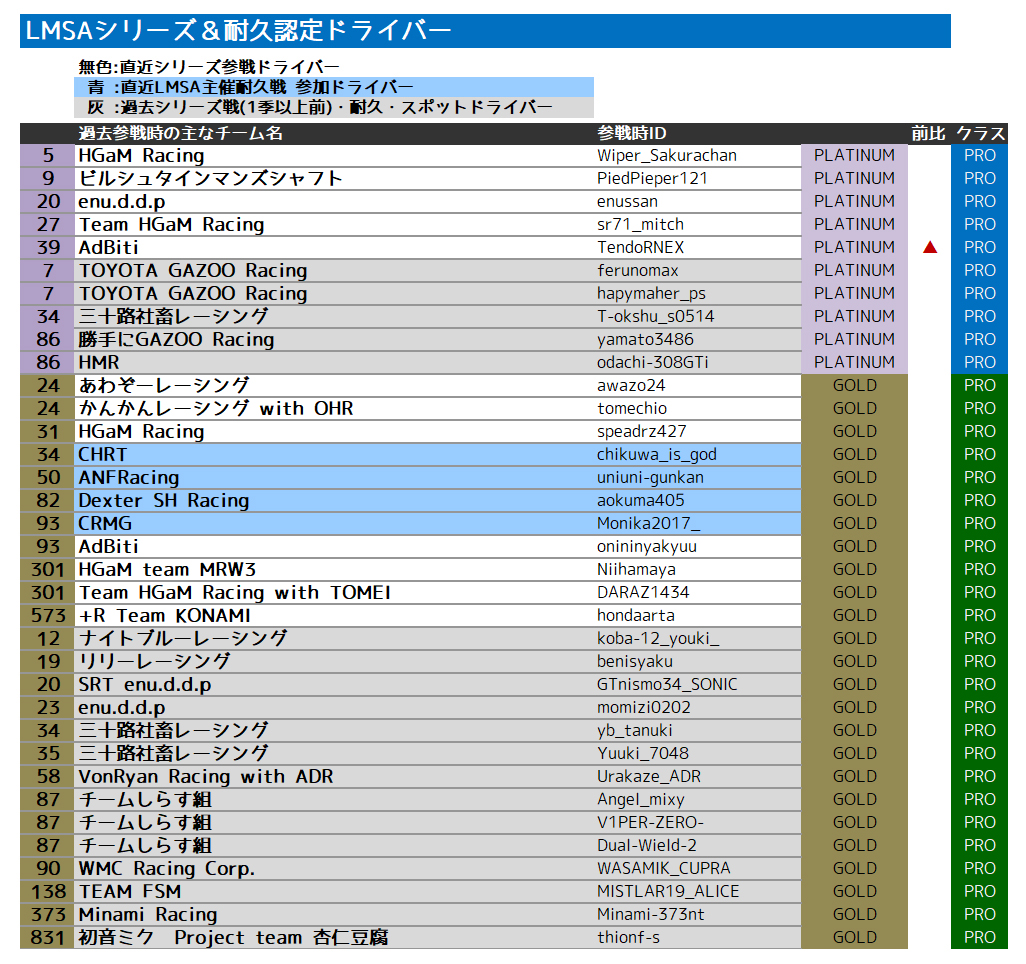Click the クラス column header
The height and width of the screenshot is (964, 1026).
[x=980, y=133]
